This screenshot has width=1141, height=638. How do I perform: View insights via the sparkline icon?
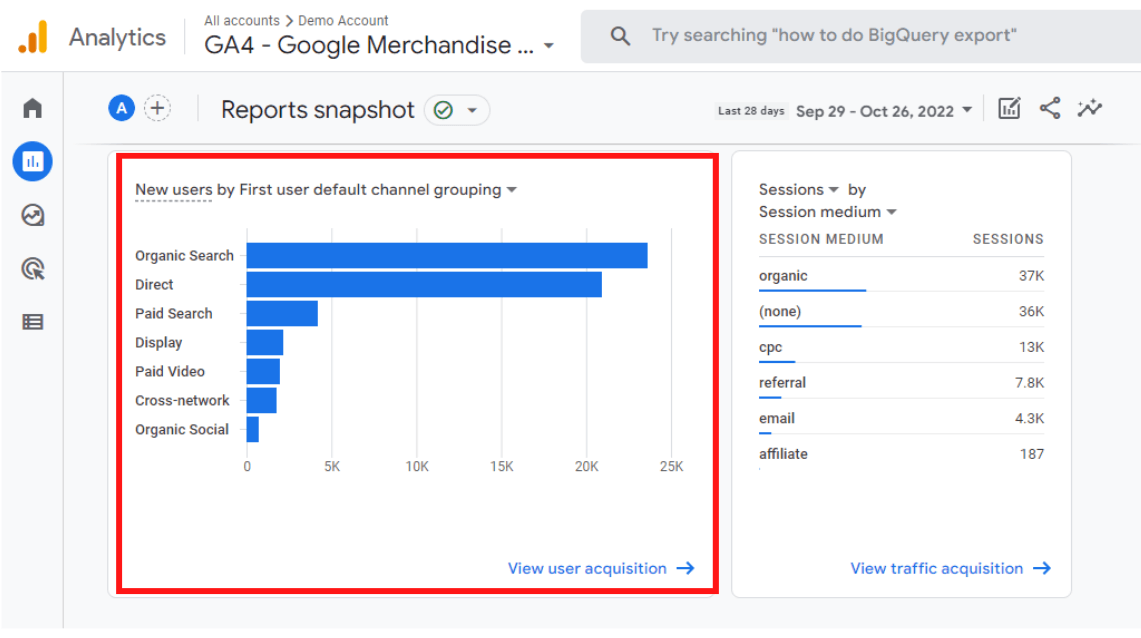tap(1090, 108)
